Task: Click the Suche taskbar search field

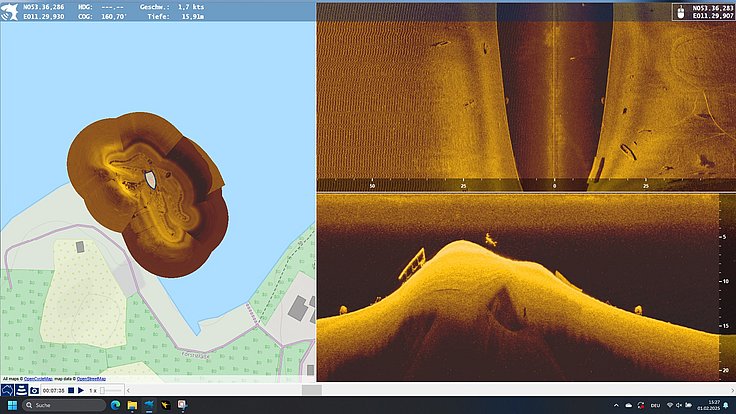Action: tap(64, 405)
